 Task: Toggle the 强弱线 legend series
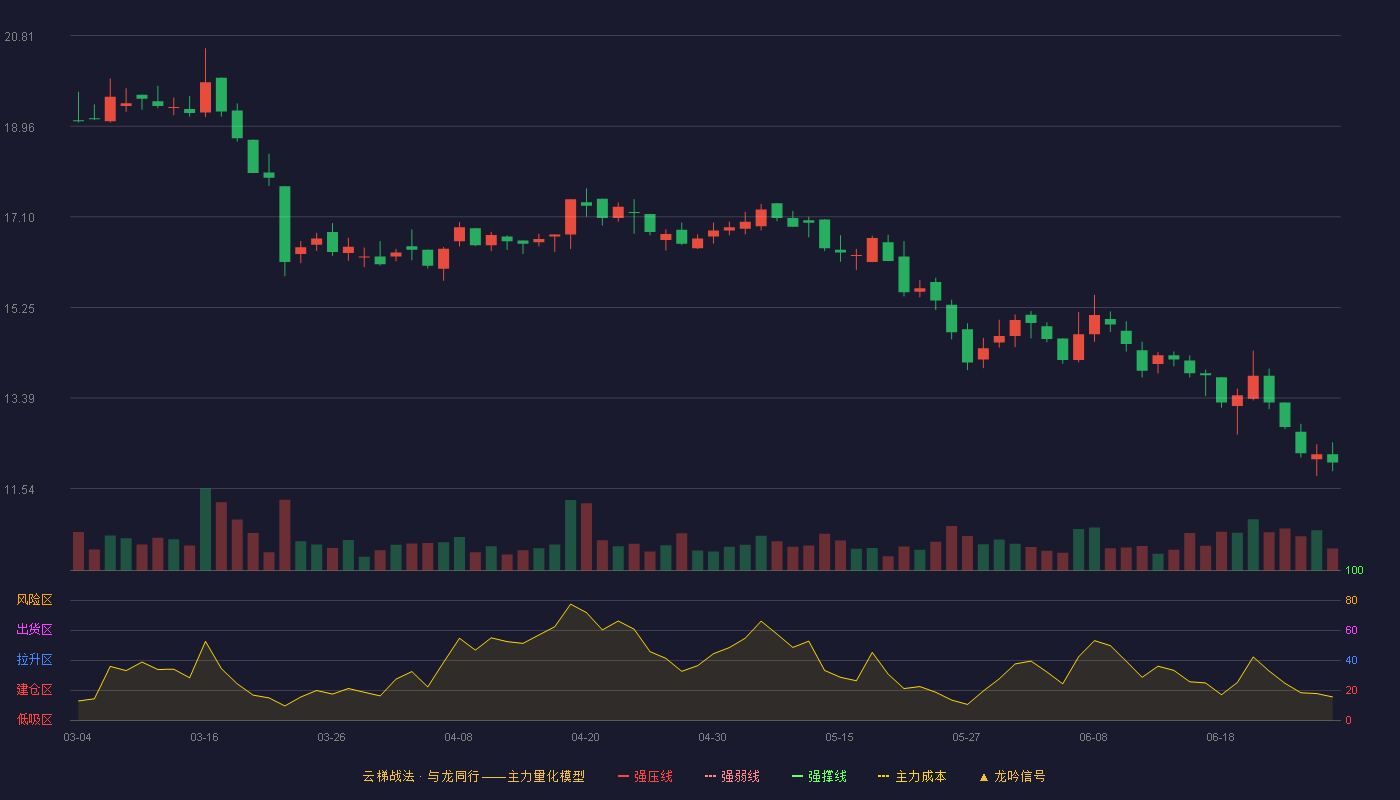tap(732, 776)
